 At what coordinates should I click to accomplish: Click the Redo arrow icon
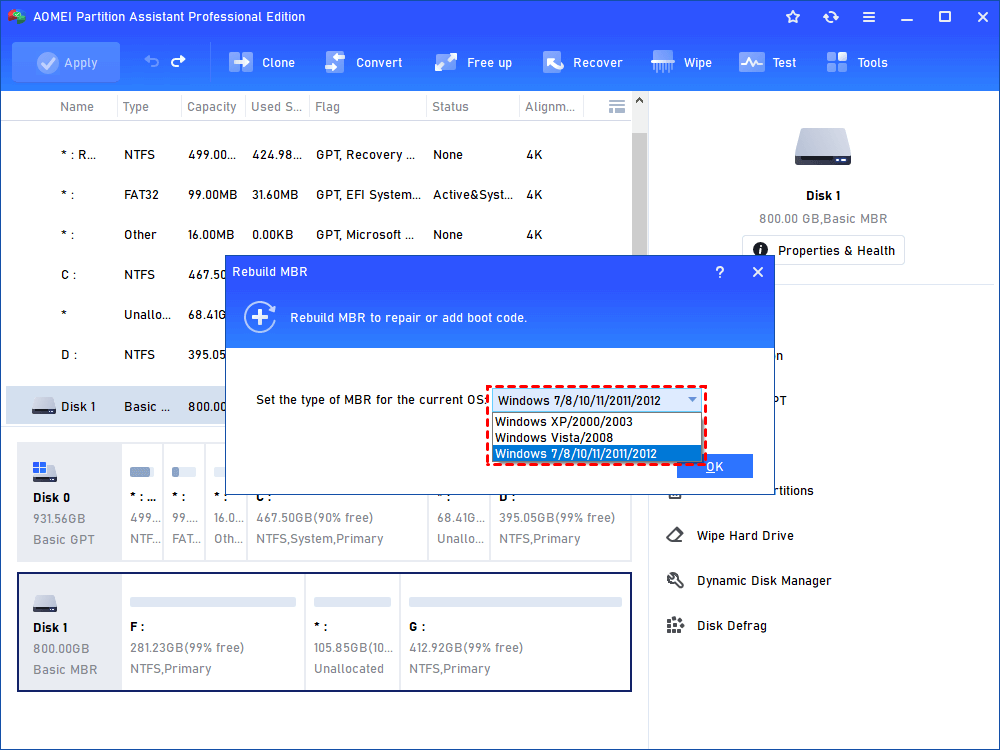tap(179, 61)
